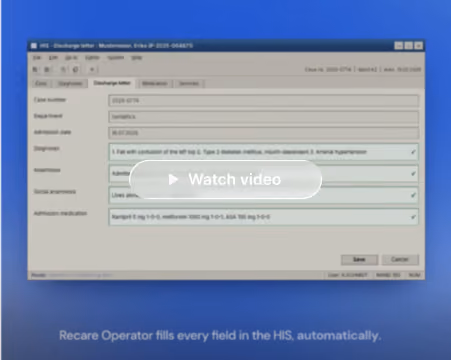Click the Admission medication label
Screen dimensions: 451x360
coord(60,213)
